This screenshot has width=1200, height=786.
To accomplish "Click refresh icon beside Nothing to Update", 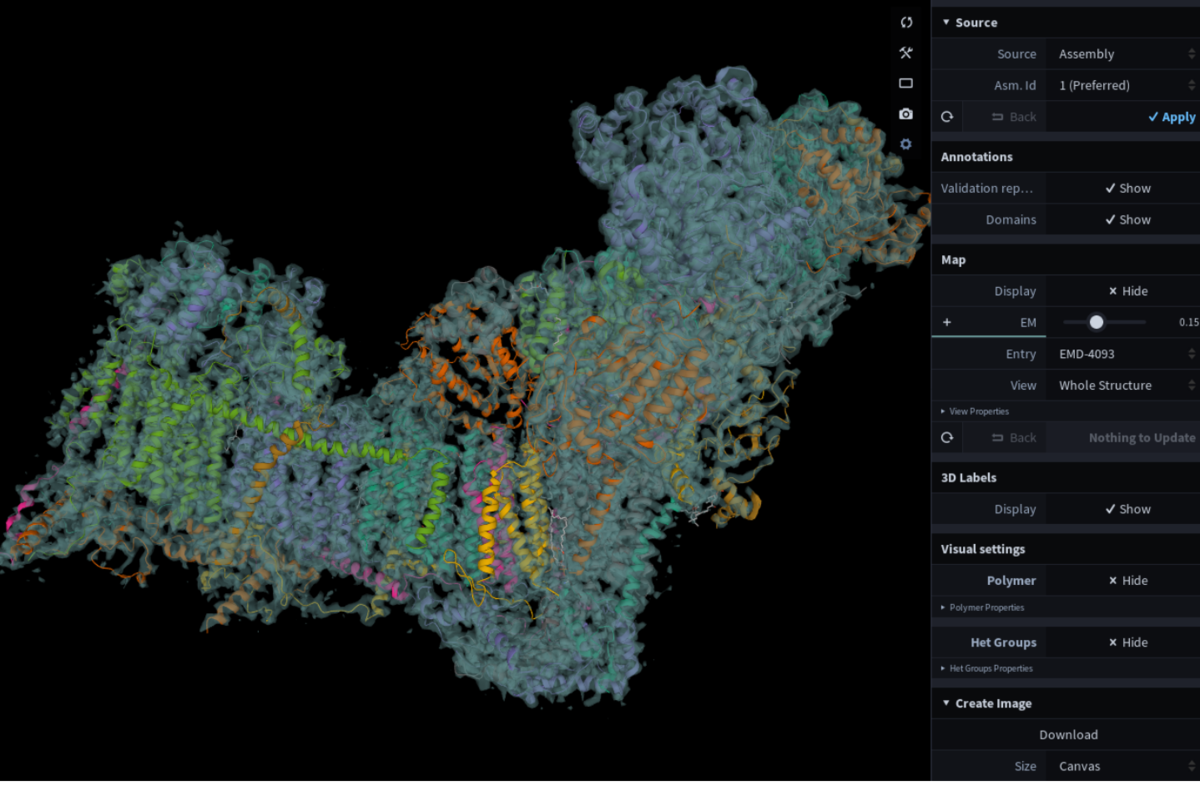I will [x=947, y=438].
